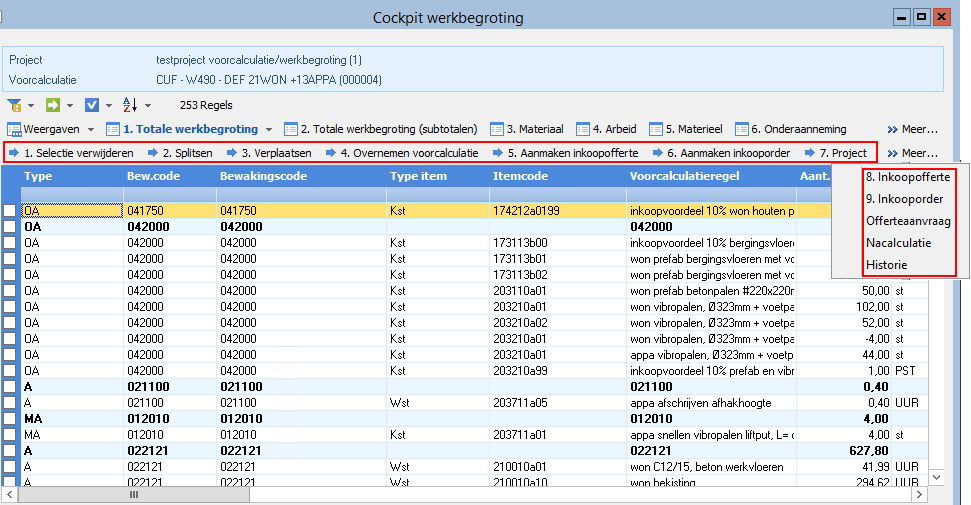Click list icon of 6. Onderaanneming view
The width and height of the screenshot is (971, 505).
[742, 130]
